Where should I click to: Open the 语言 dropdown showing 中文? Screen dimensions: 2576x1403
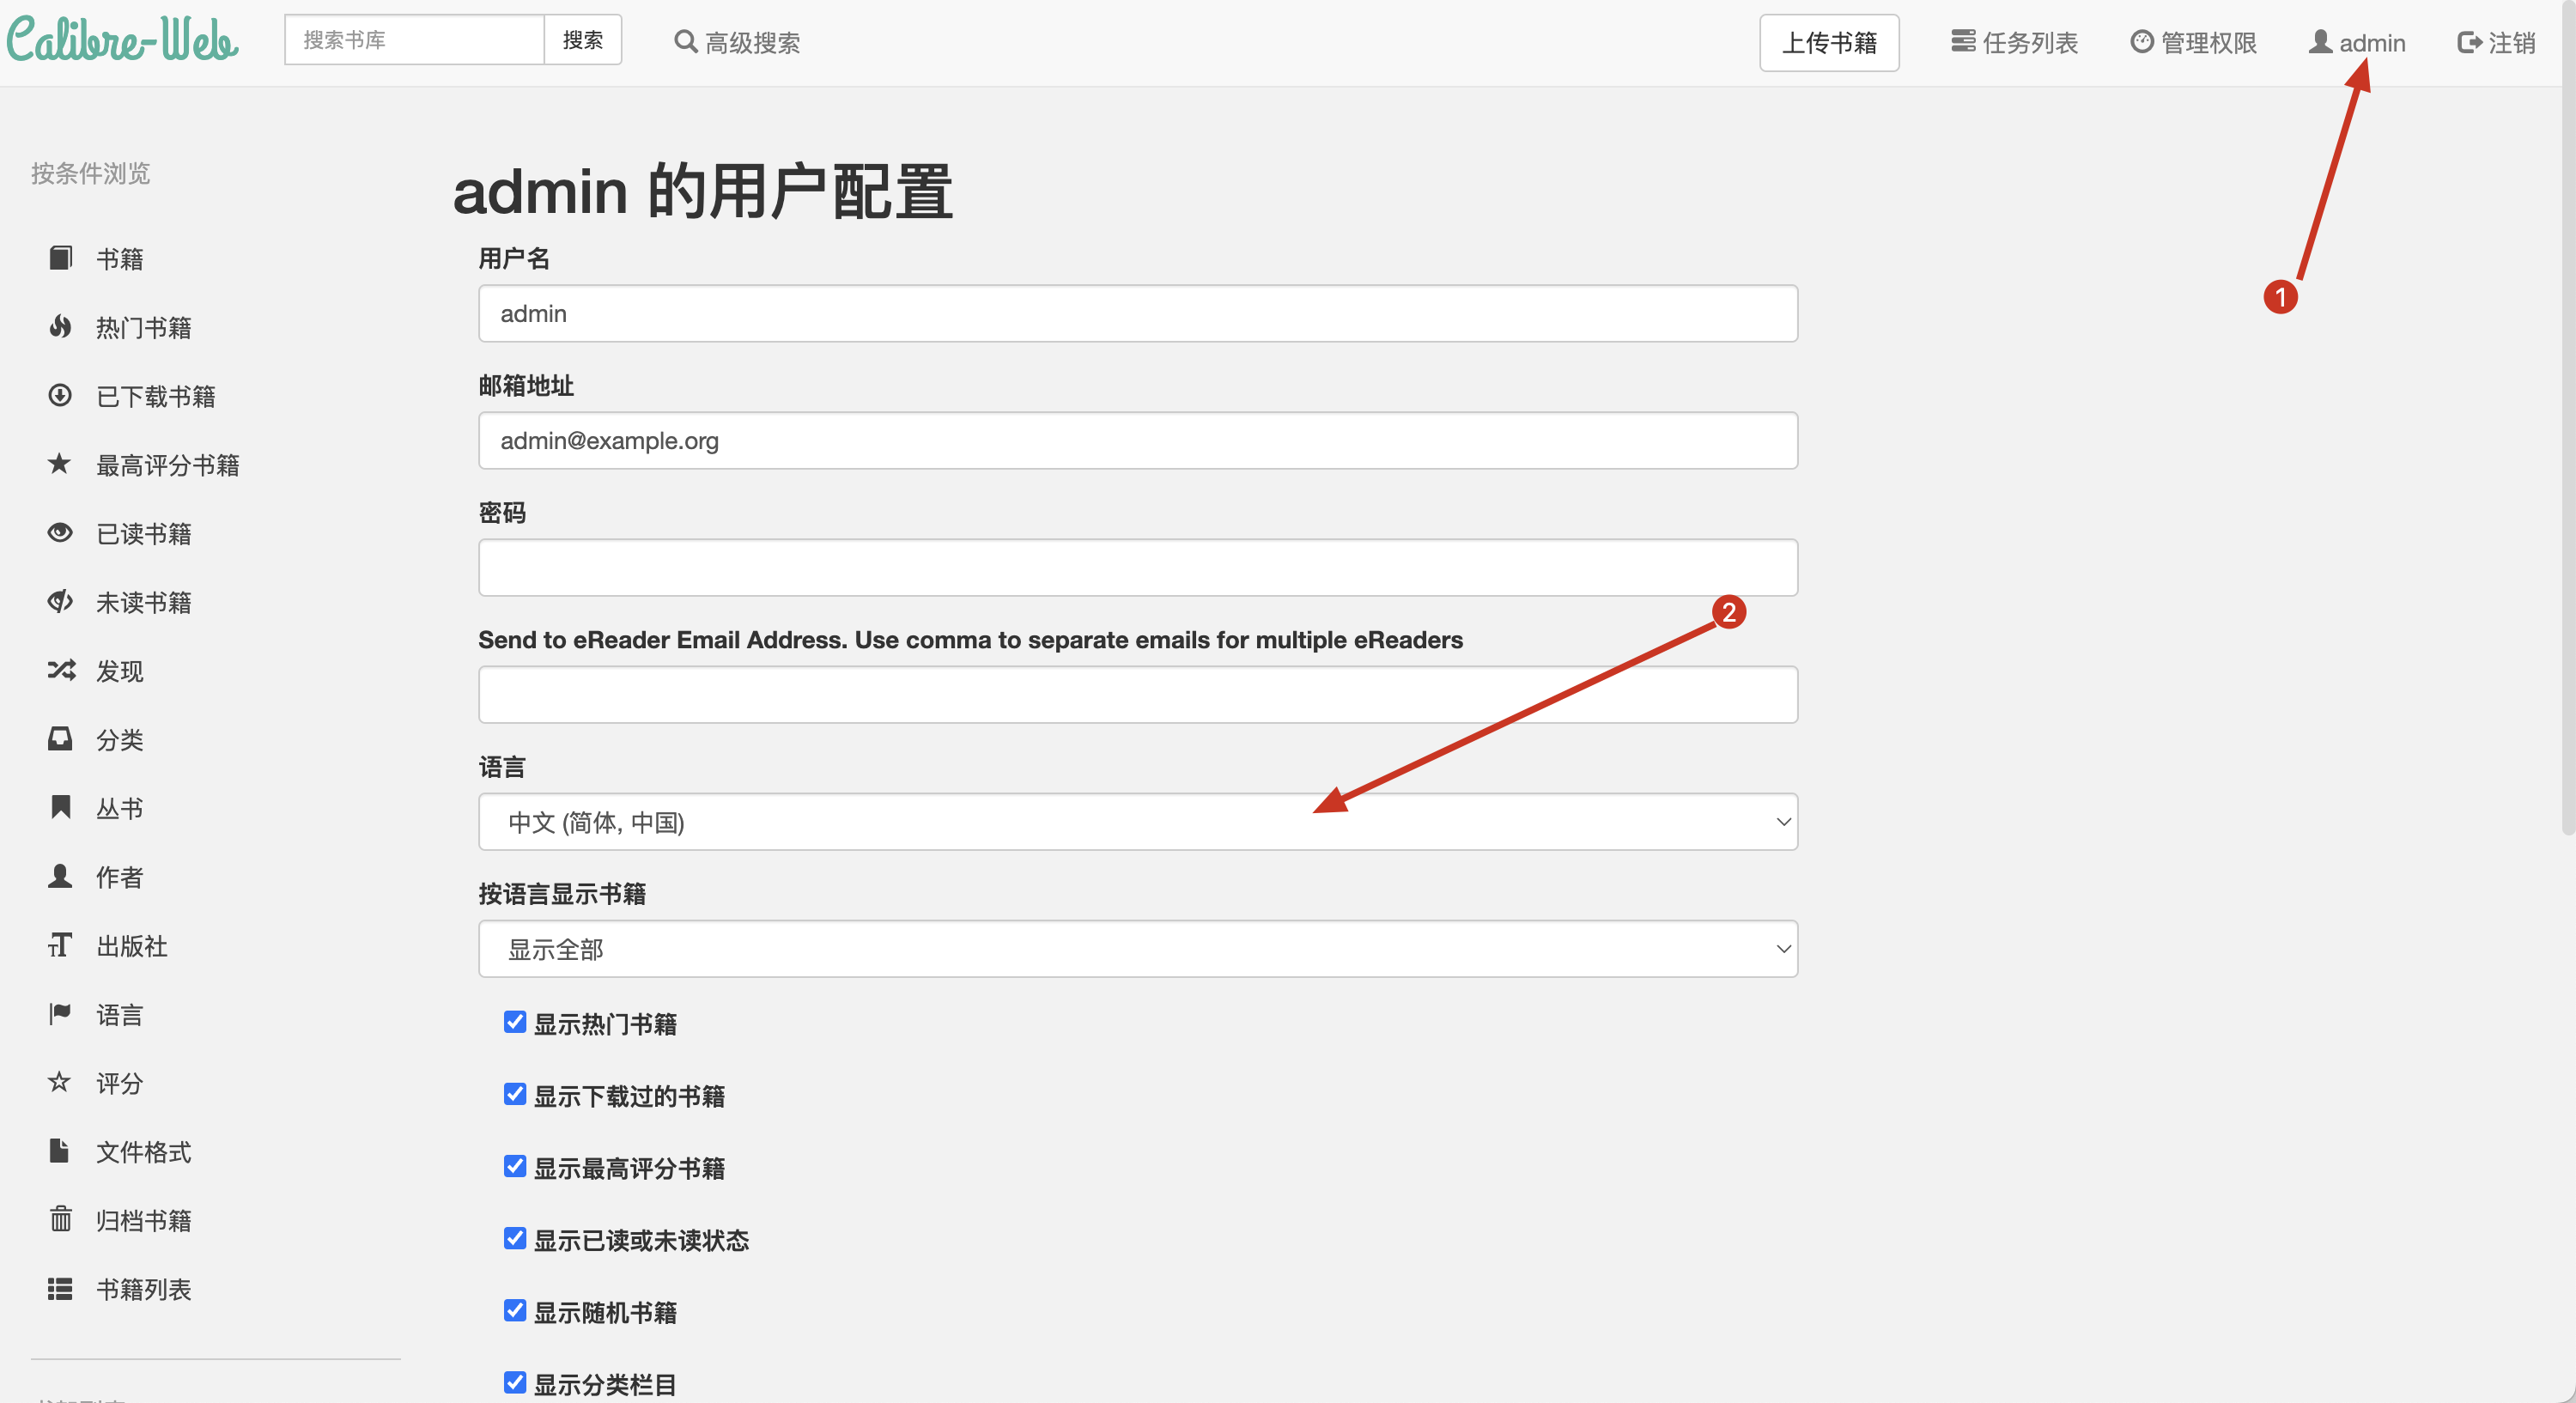click(1137, 822)
